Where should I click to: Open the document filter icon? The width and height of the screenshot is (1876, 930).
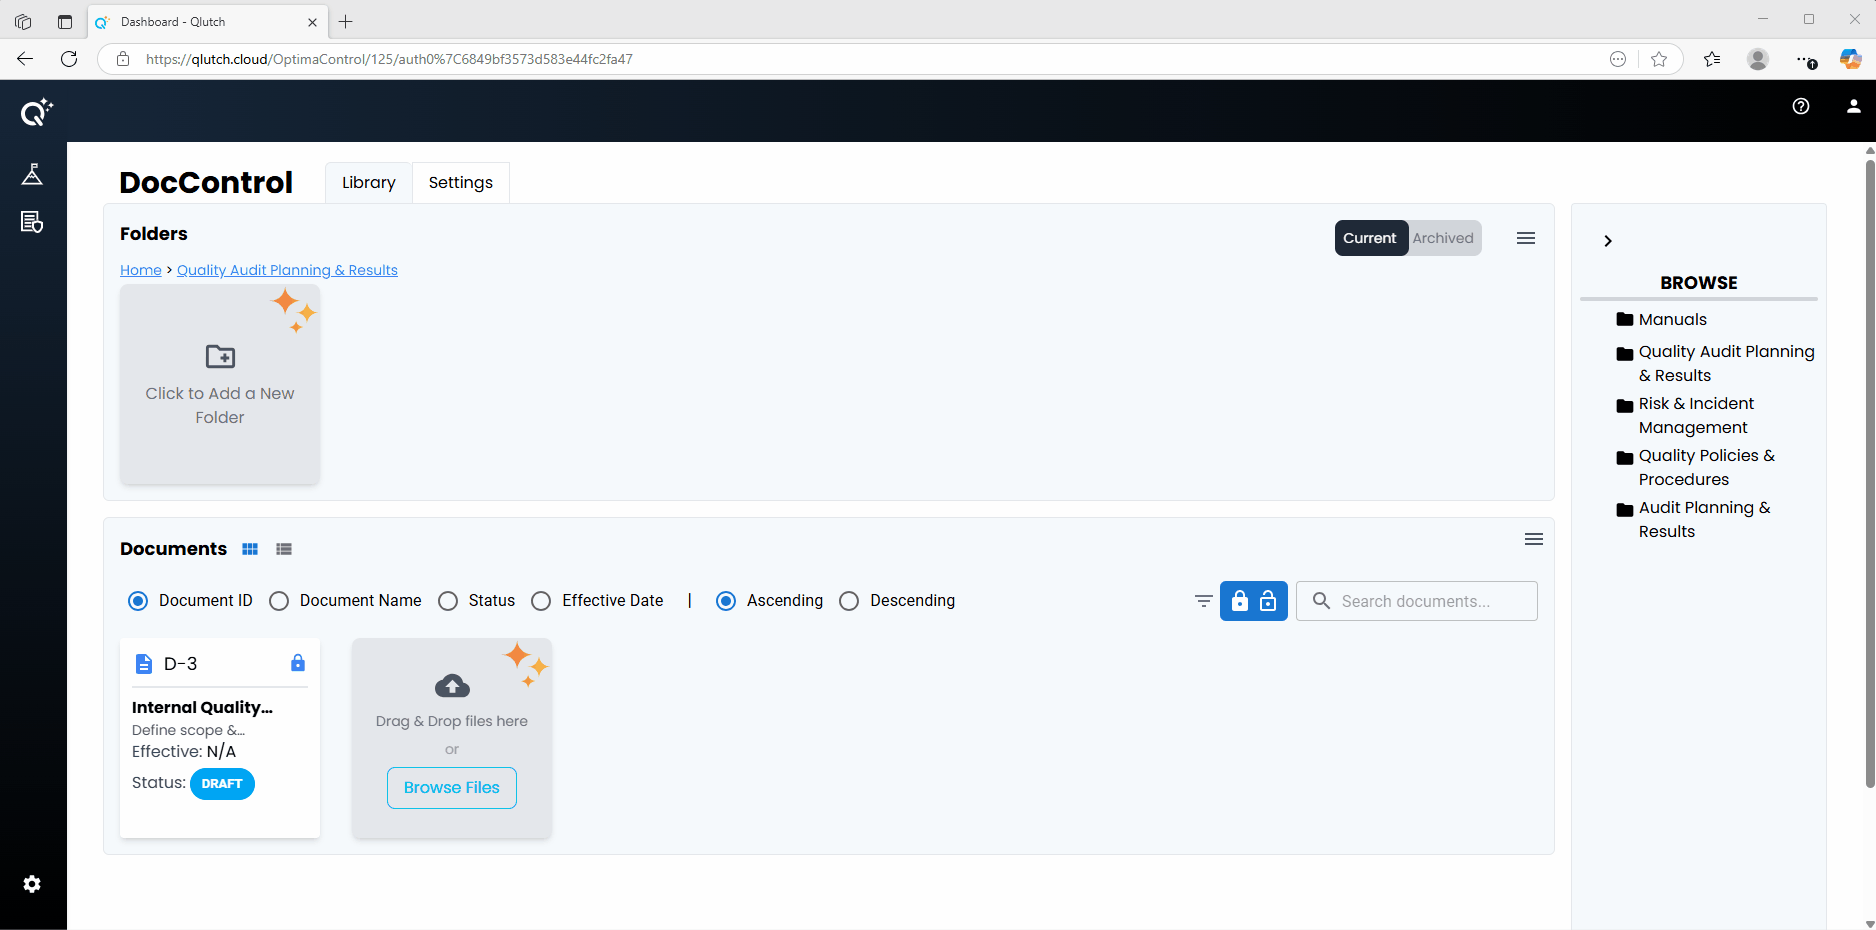click(1204, 601)
